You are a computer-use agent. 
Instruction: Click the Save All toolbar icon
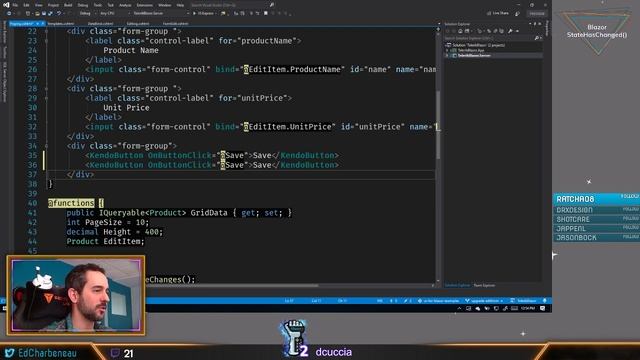[x=50, y=13]
